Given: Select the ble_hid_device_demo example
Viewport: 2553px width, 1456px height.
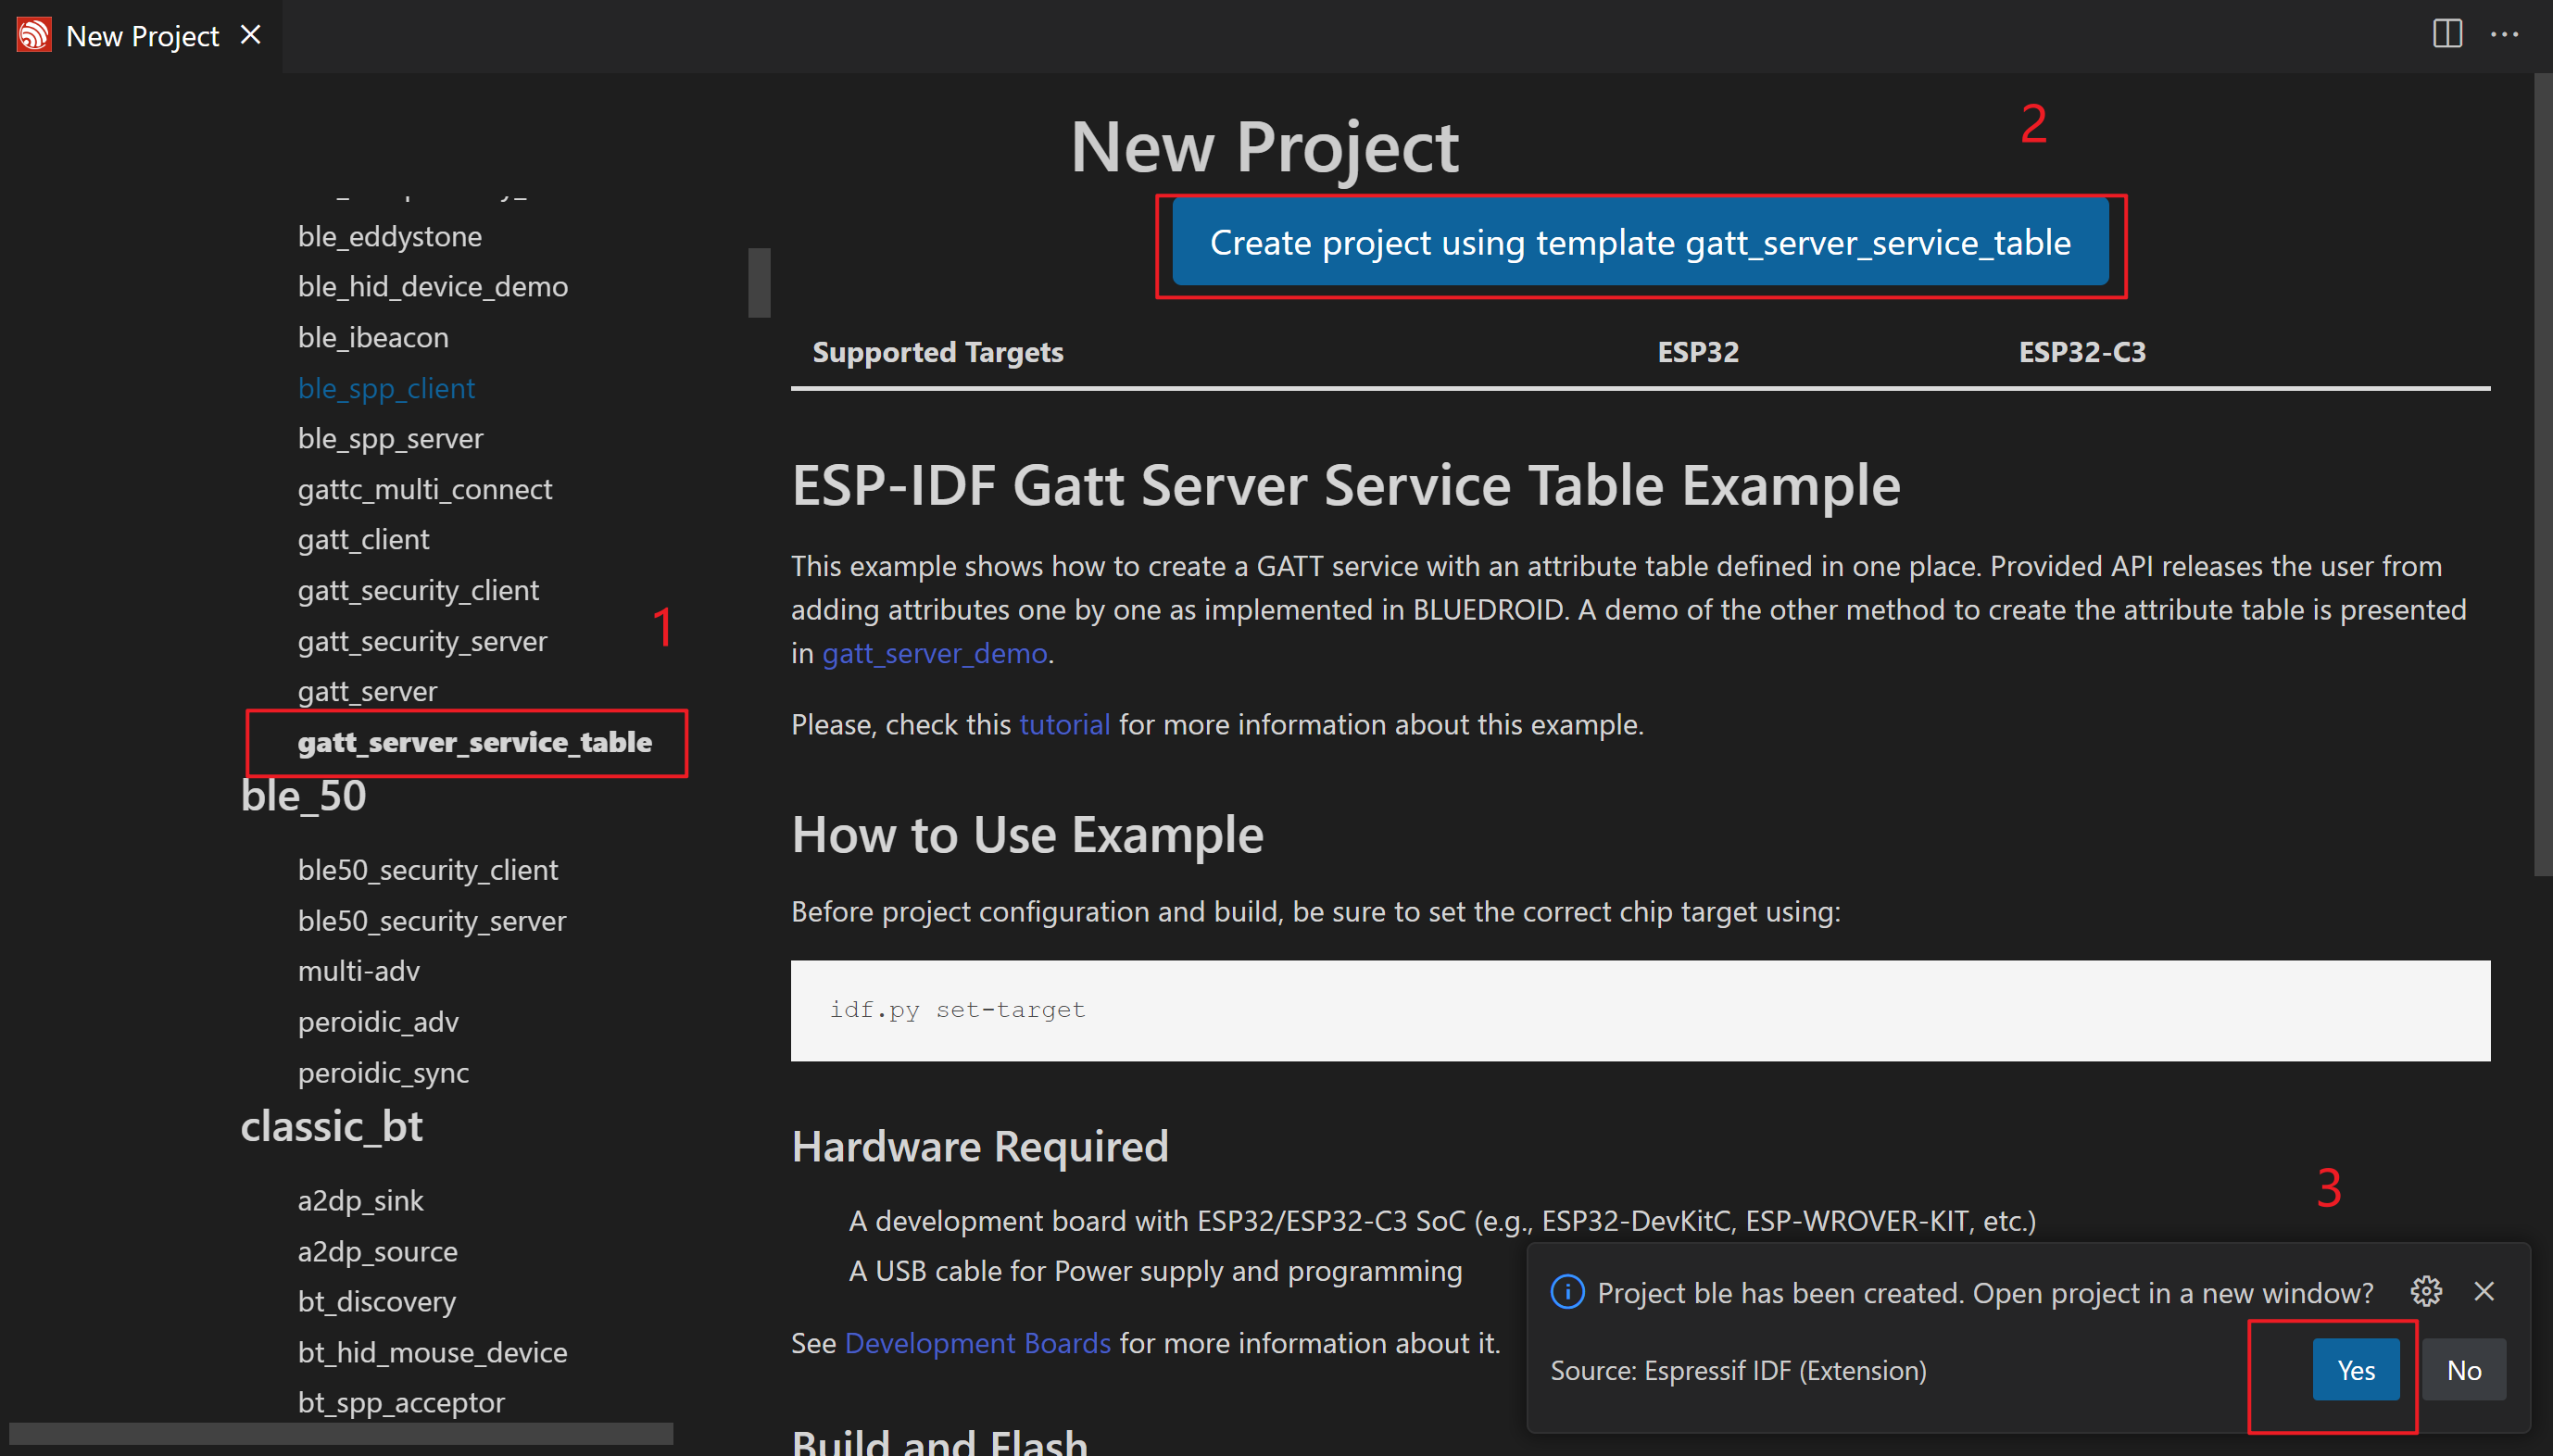Looking at the screenshot, I should pyautogui.click(x=432, y=287).
